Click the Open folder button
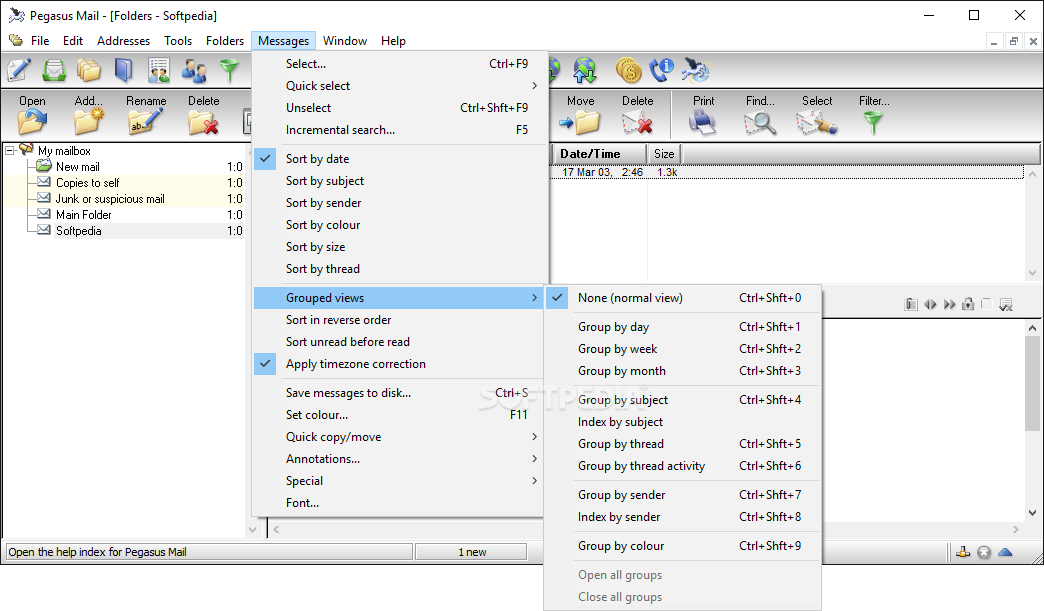Screen dimensions: 1044x611 [32, 114]
